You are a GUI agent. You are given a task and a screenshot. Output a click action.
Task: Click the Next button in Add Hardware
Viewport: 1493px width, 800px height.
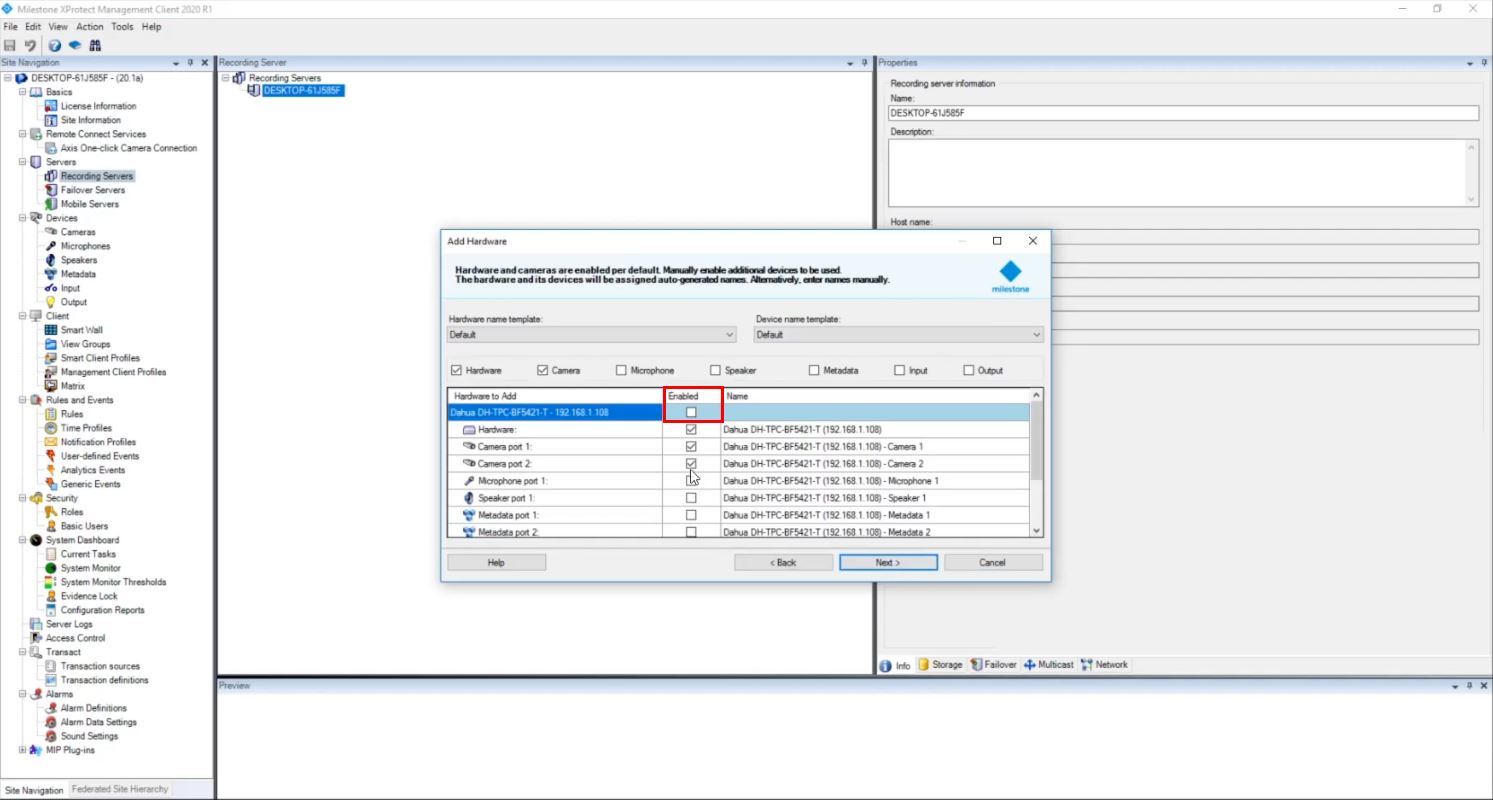point(888,561)
